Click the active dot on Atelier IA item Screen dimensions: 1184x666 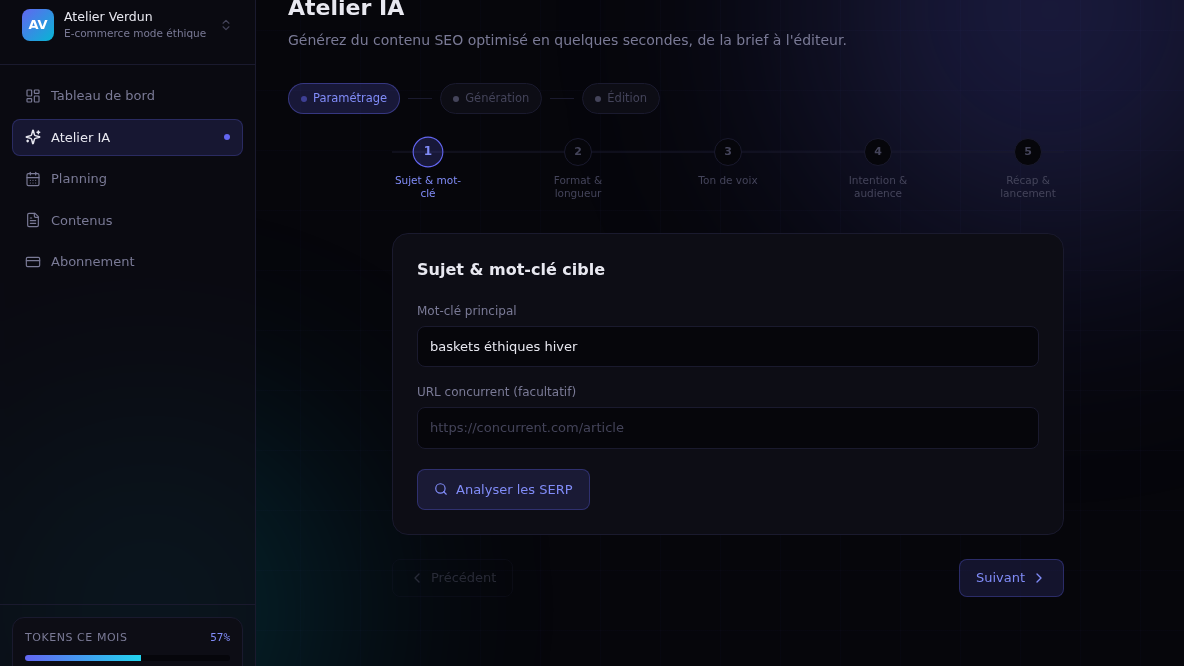227,137
